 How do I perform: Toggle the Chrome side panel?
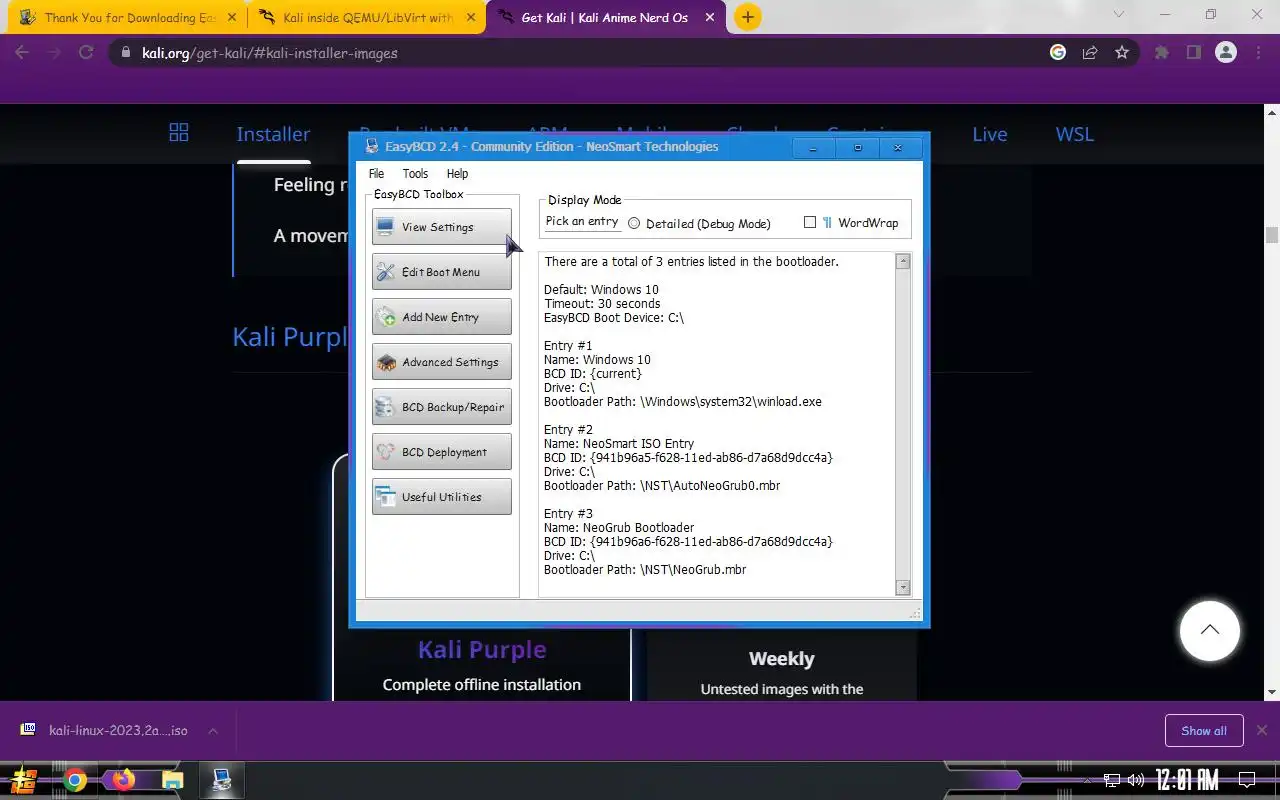point(1193,53)
